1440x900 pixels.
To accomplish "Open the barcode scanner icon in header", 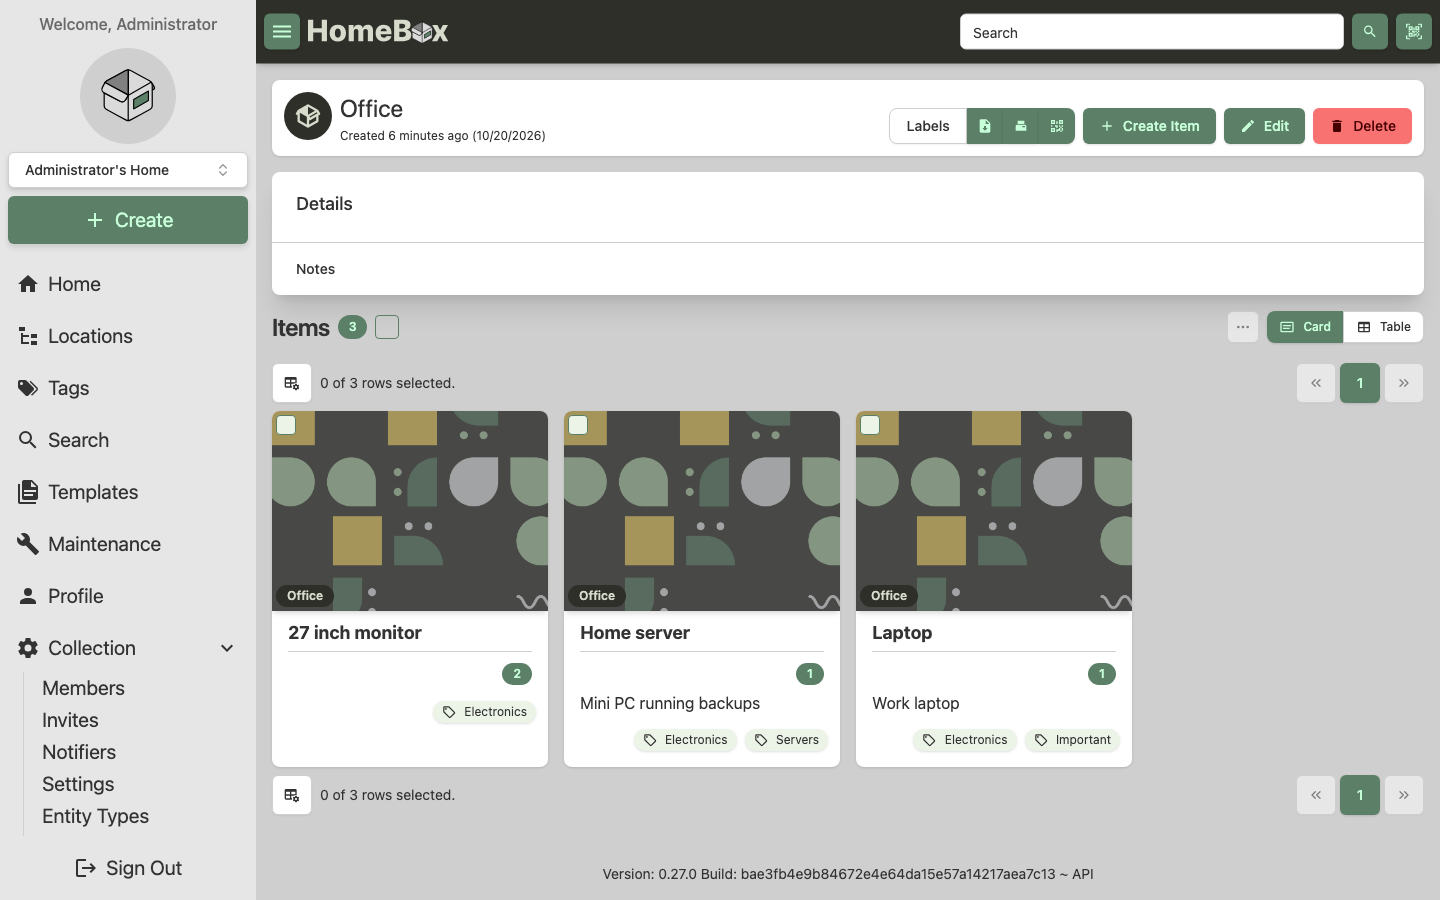I will click(x=1414, y=32).
